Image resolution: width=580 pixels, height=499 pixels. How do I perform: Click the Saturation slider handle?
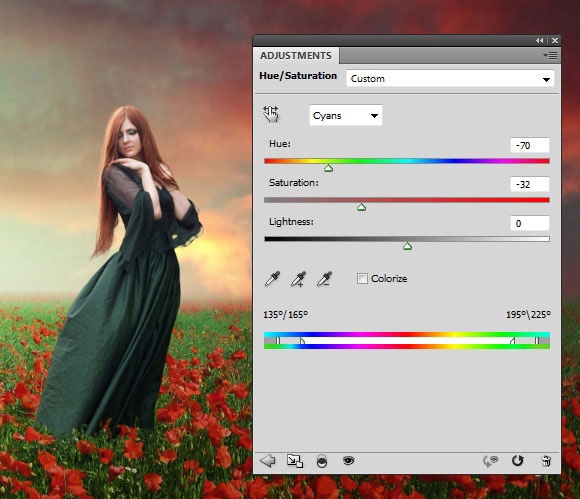(x=361, y=207)
